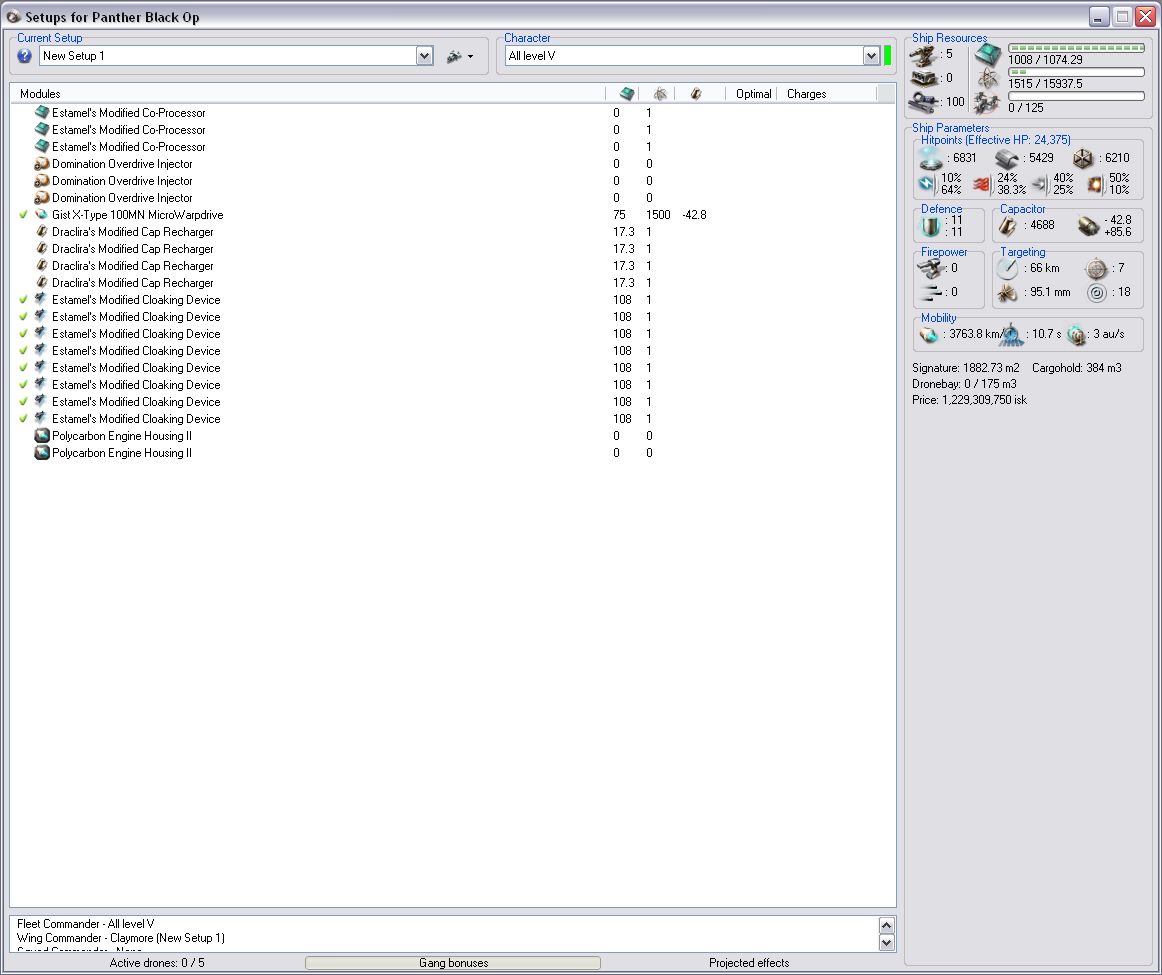Click the Gang bonuses button

coord(453,962)
